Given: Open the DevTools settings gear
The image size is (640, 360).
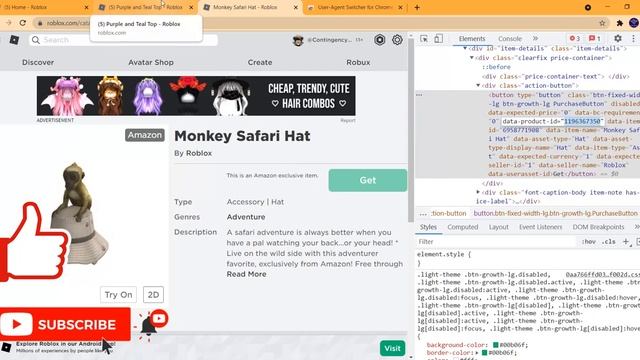Looking at the screenshot, I should pyautogui.click(x=618, y=38).
